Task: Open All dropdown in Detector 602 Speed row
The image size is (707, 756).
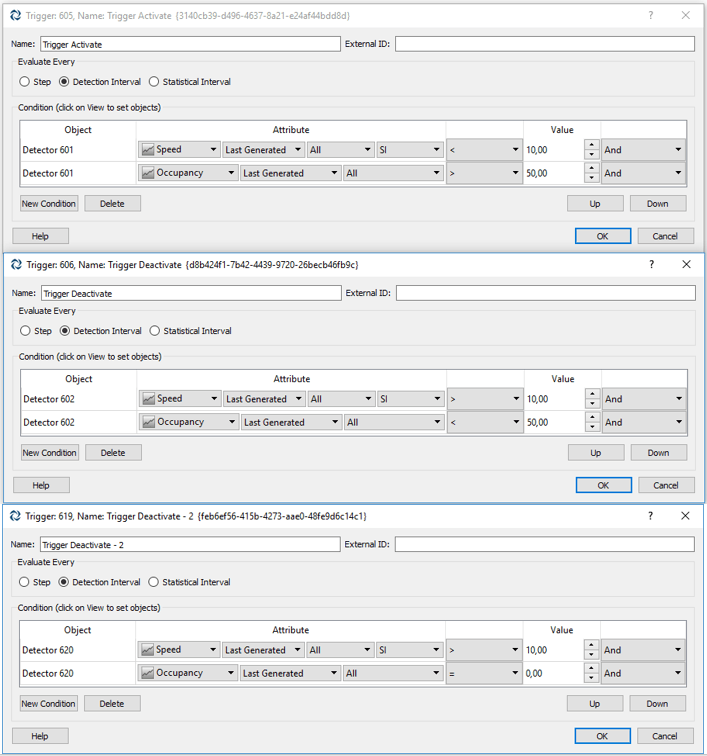Action: (341, 399)
